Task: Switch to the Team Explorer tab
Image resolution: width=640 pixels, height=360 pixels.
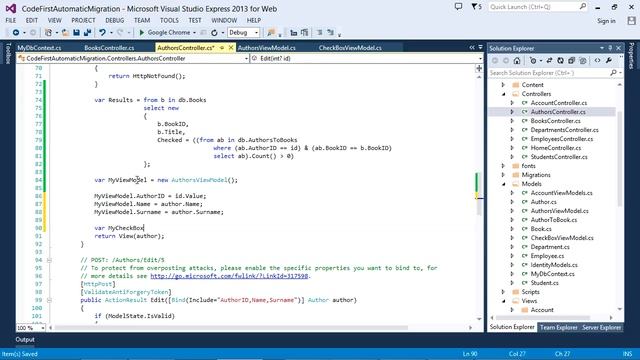Action: [558, 327]
